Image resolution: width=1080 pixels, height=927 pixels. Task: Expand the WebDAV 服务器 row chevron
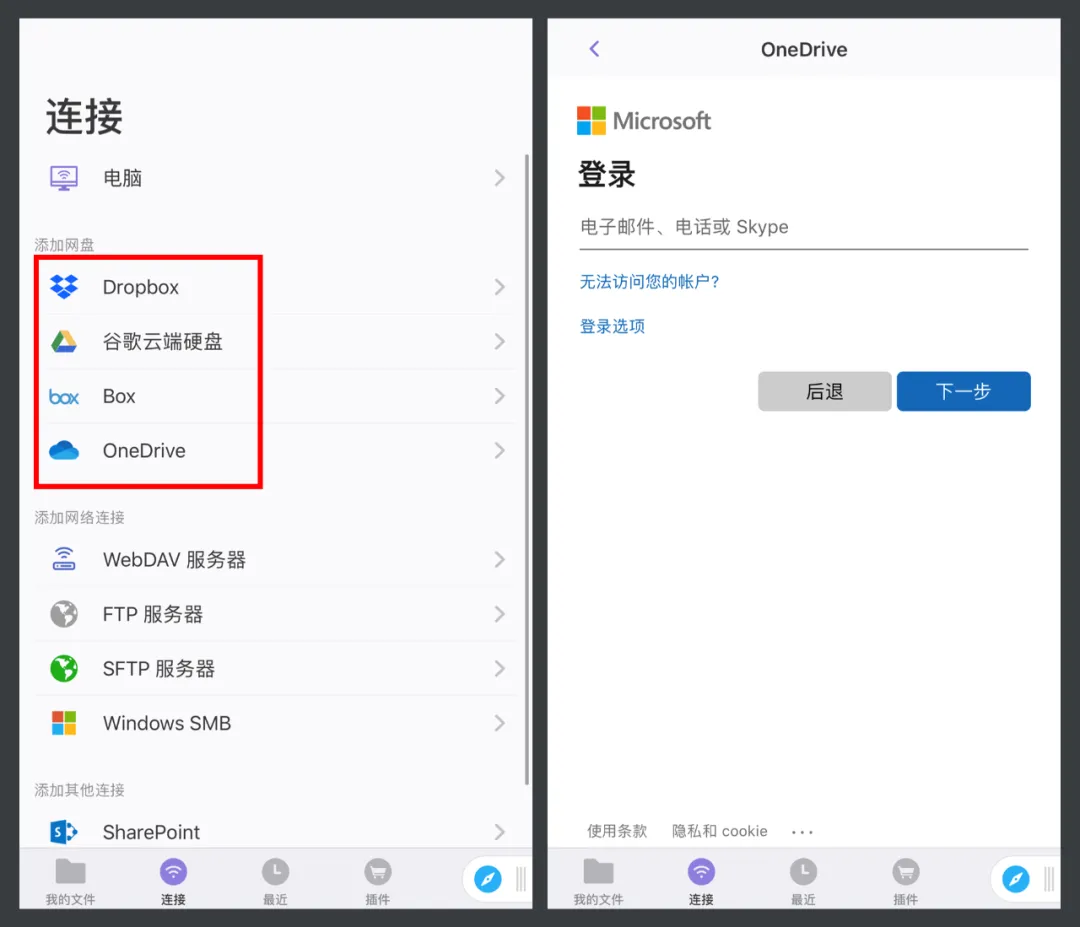500,559
